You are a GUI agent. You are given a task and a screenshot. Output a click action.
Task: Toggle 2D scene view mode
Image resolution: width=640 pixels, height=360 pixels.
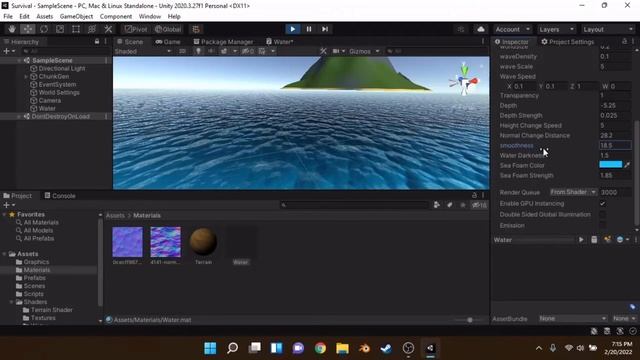click(x=182, y=51)
